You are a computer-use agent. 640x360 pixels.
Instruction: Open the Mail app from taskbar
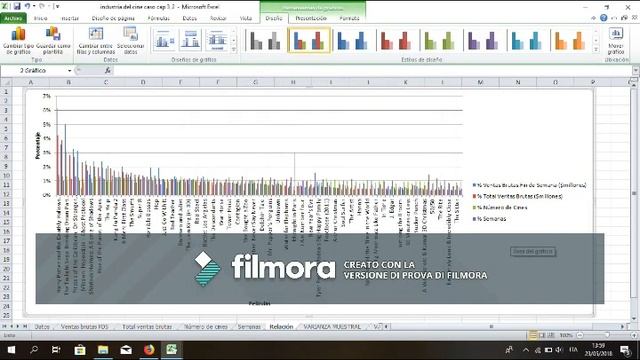click(x=126, y=350)
